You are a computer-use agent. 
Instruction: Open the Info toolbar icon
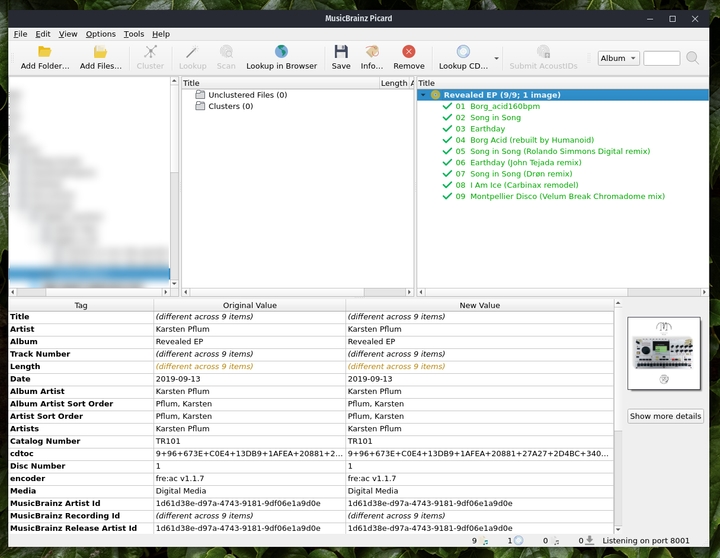pos(371,51)
